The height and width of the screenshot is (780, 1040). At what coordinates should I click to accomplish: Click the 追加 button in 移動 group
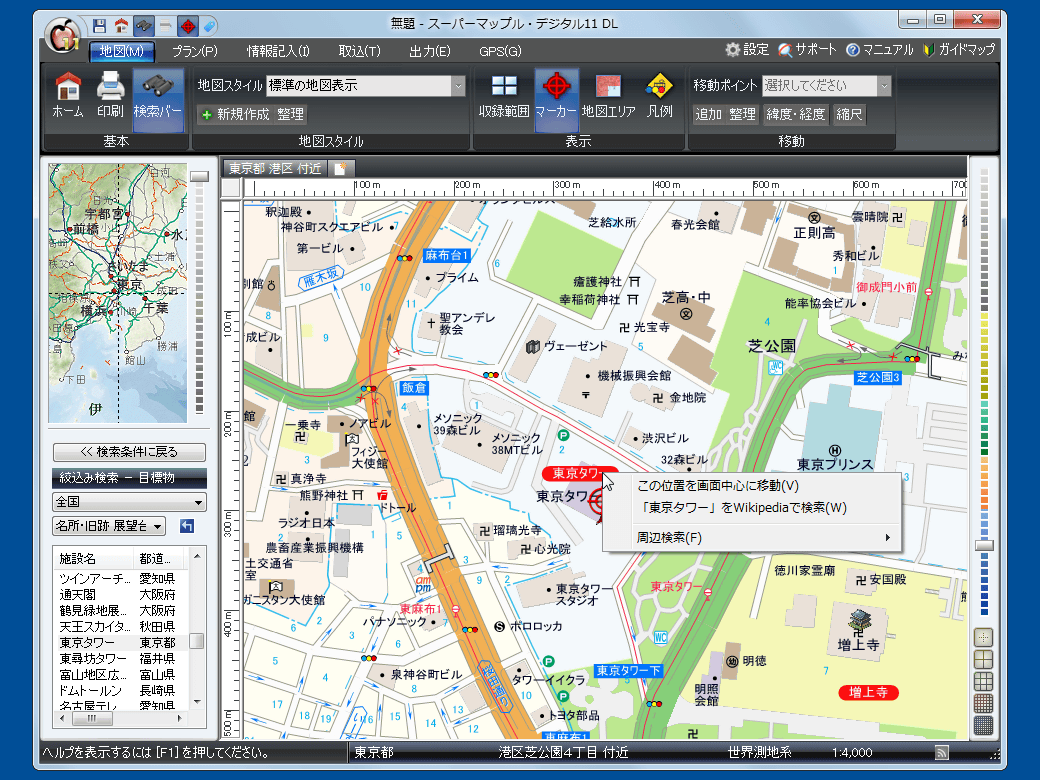(708, 114)
